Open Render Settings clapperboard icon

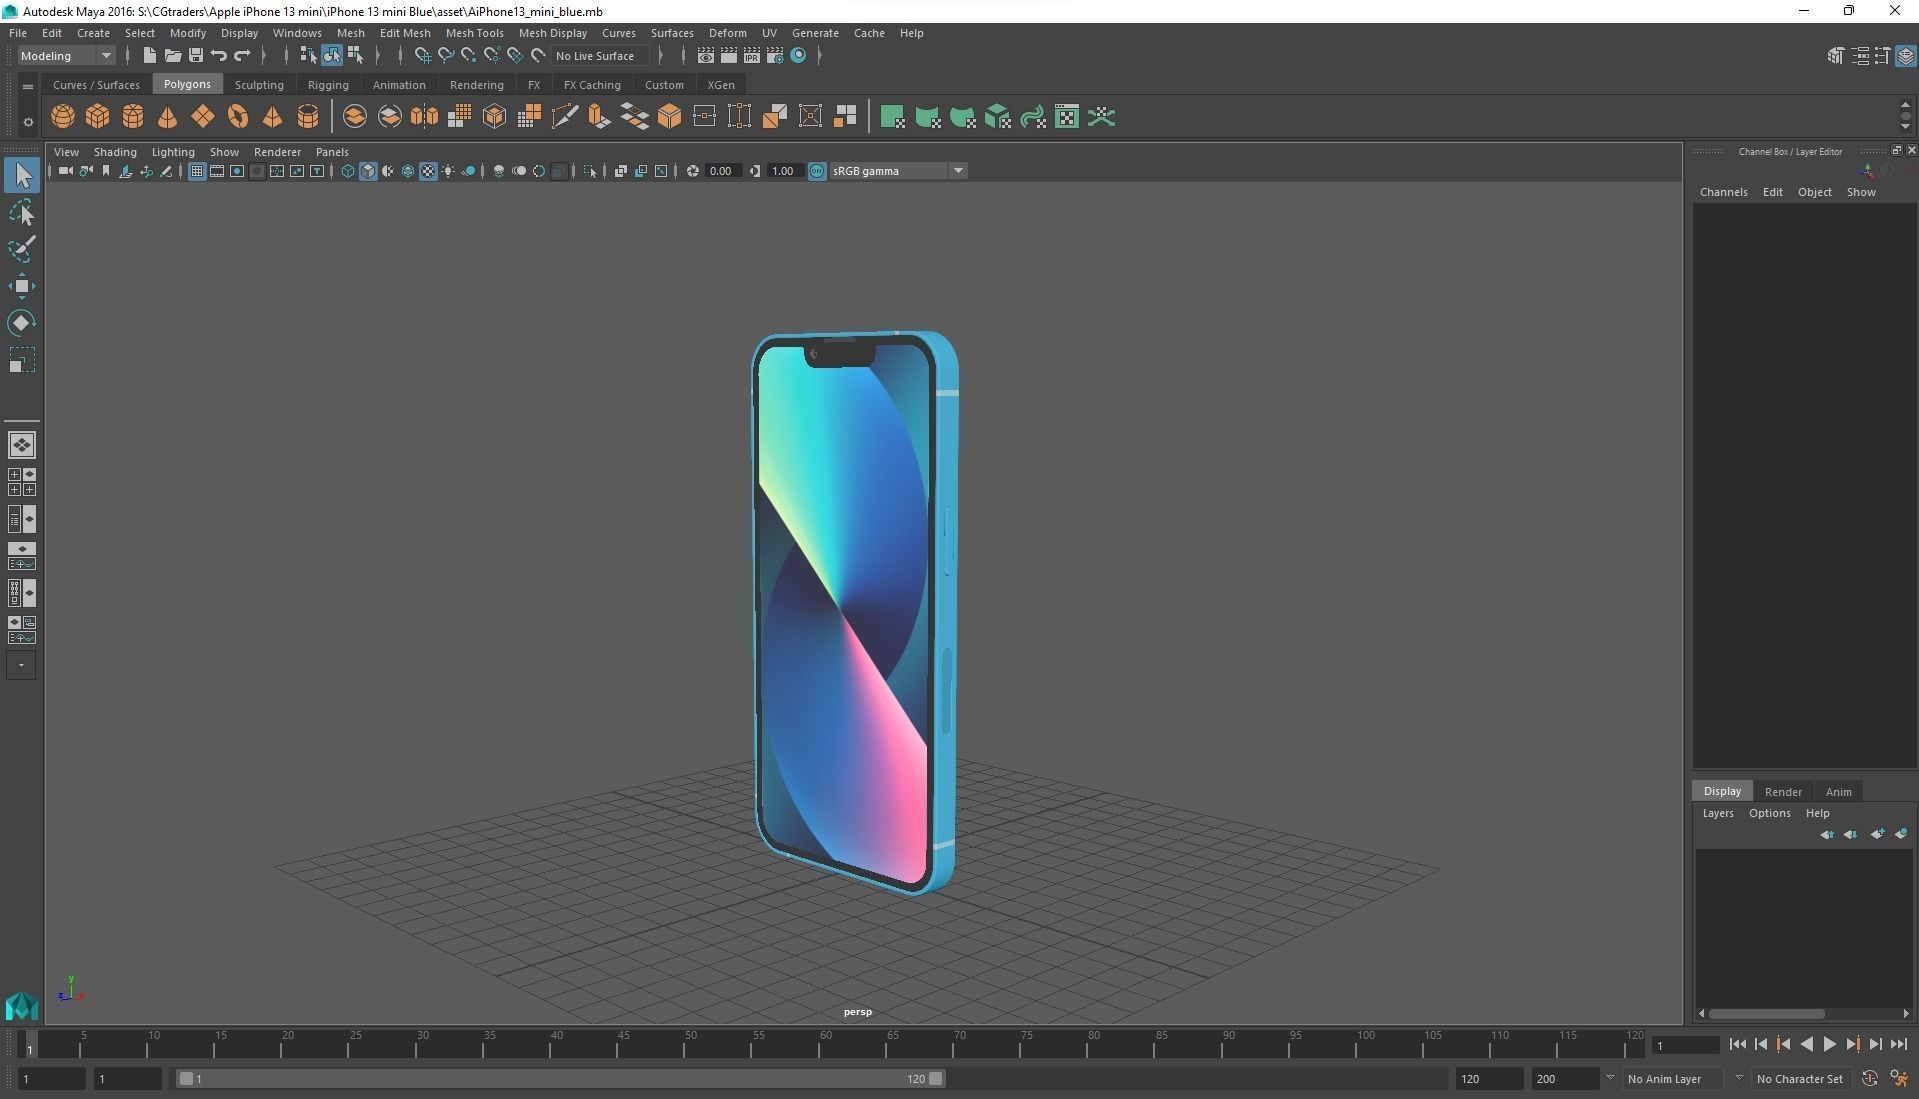coord(775,56)
